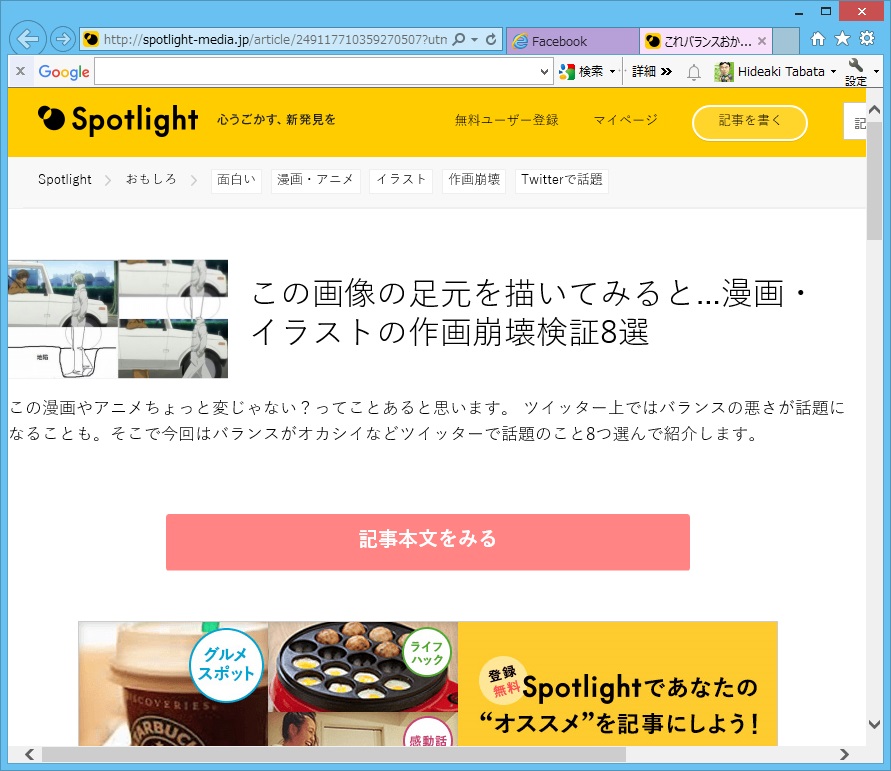Open Favorites with the star icon
This screenshot has height=771, width=891.
842,39
